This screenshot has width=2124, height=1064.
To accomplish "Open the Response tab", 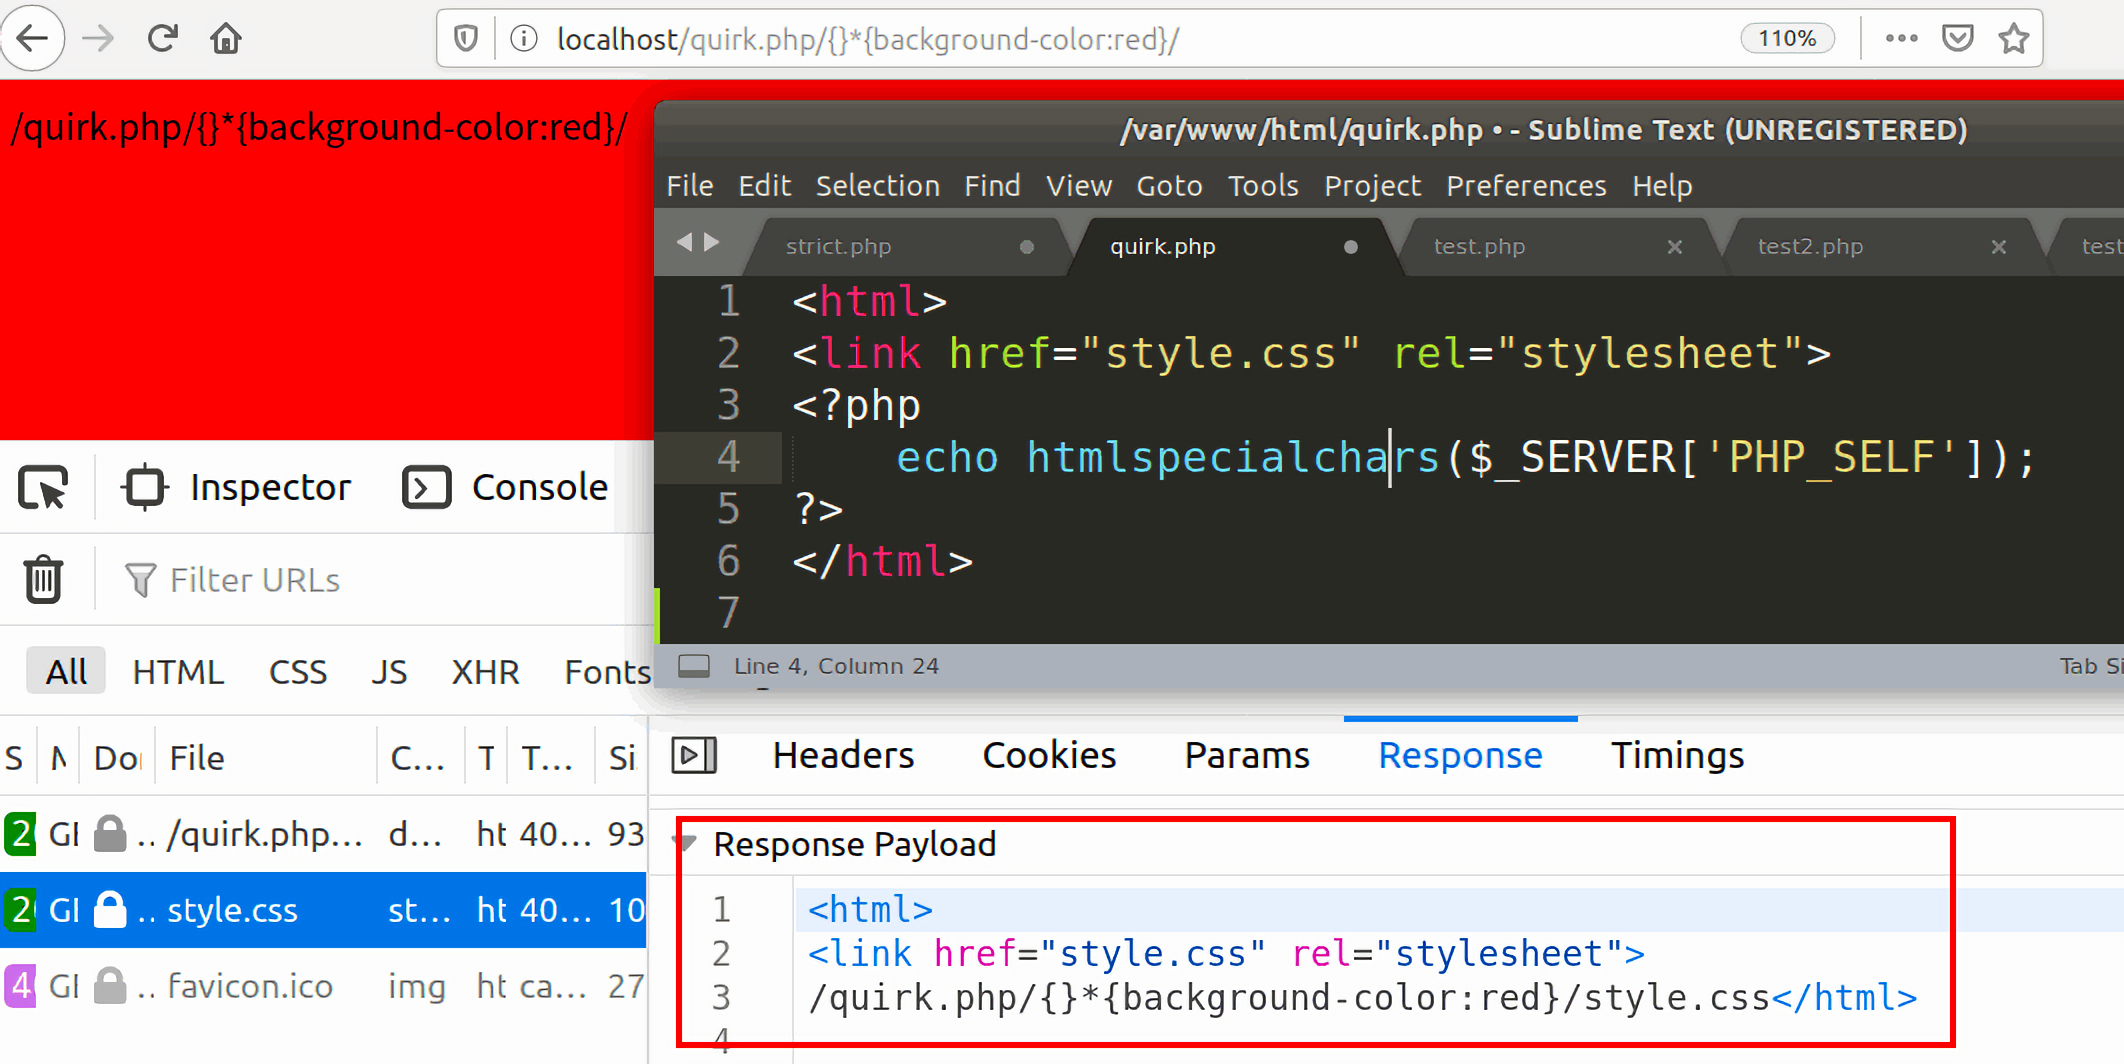I will pos(1460,756).
